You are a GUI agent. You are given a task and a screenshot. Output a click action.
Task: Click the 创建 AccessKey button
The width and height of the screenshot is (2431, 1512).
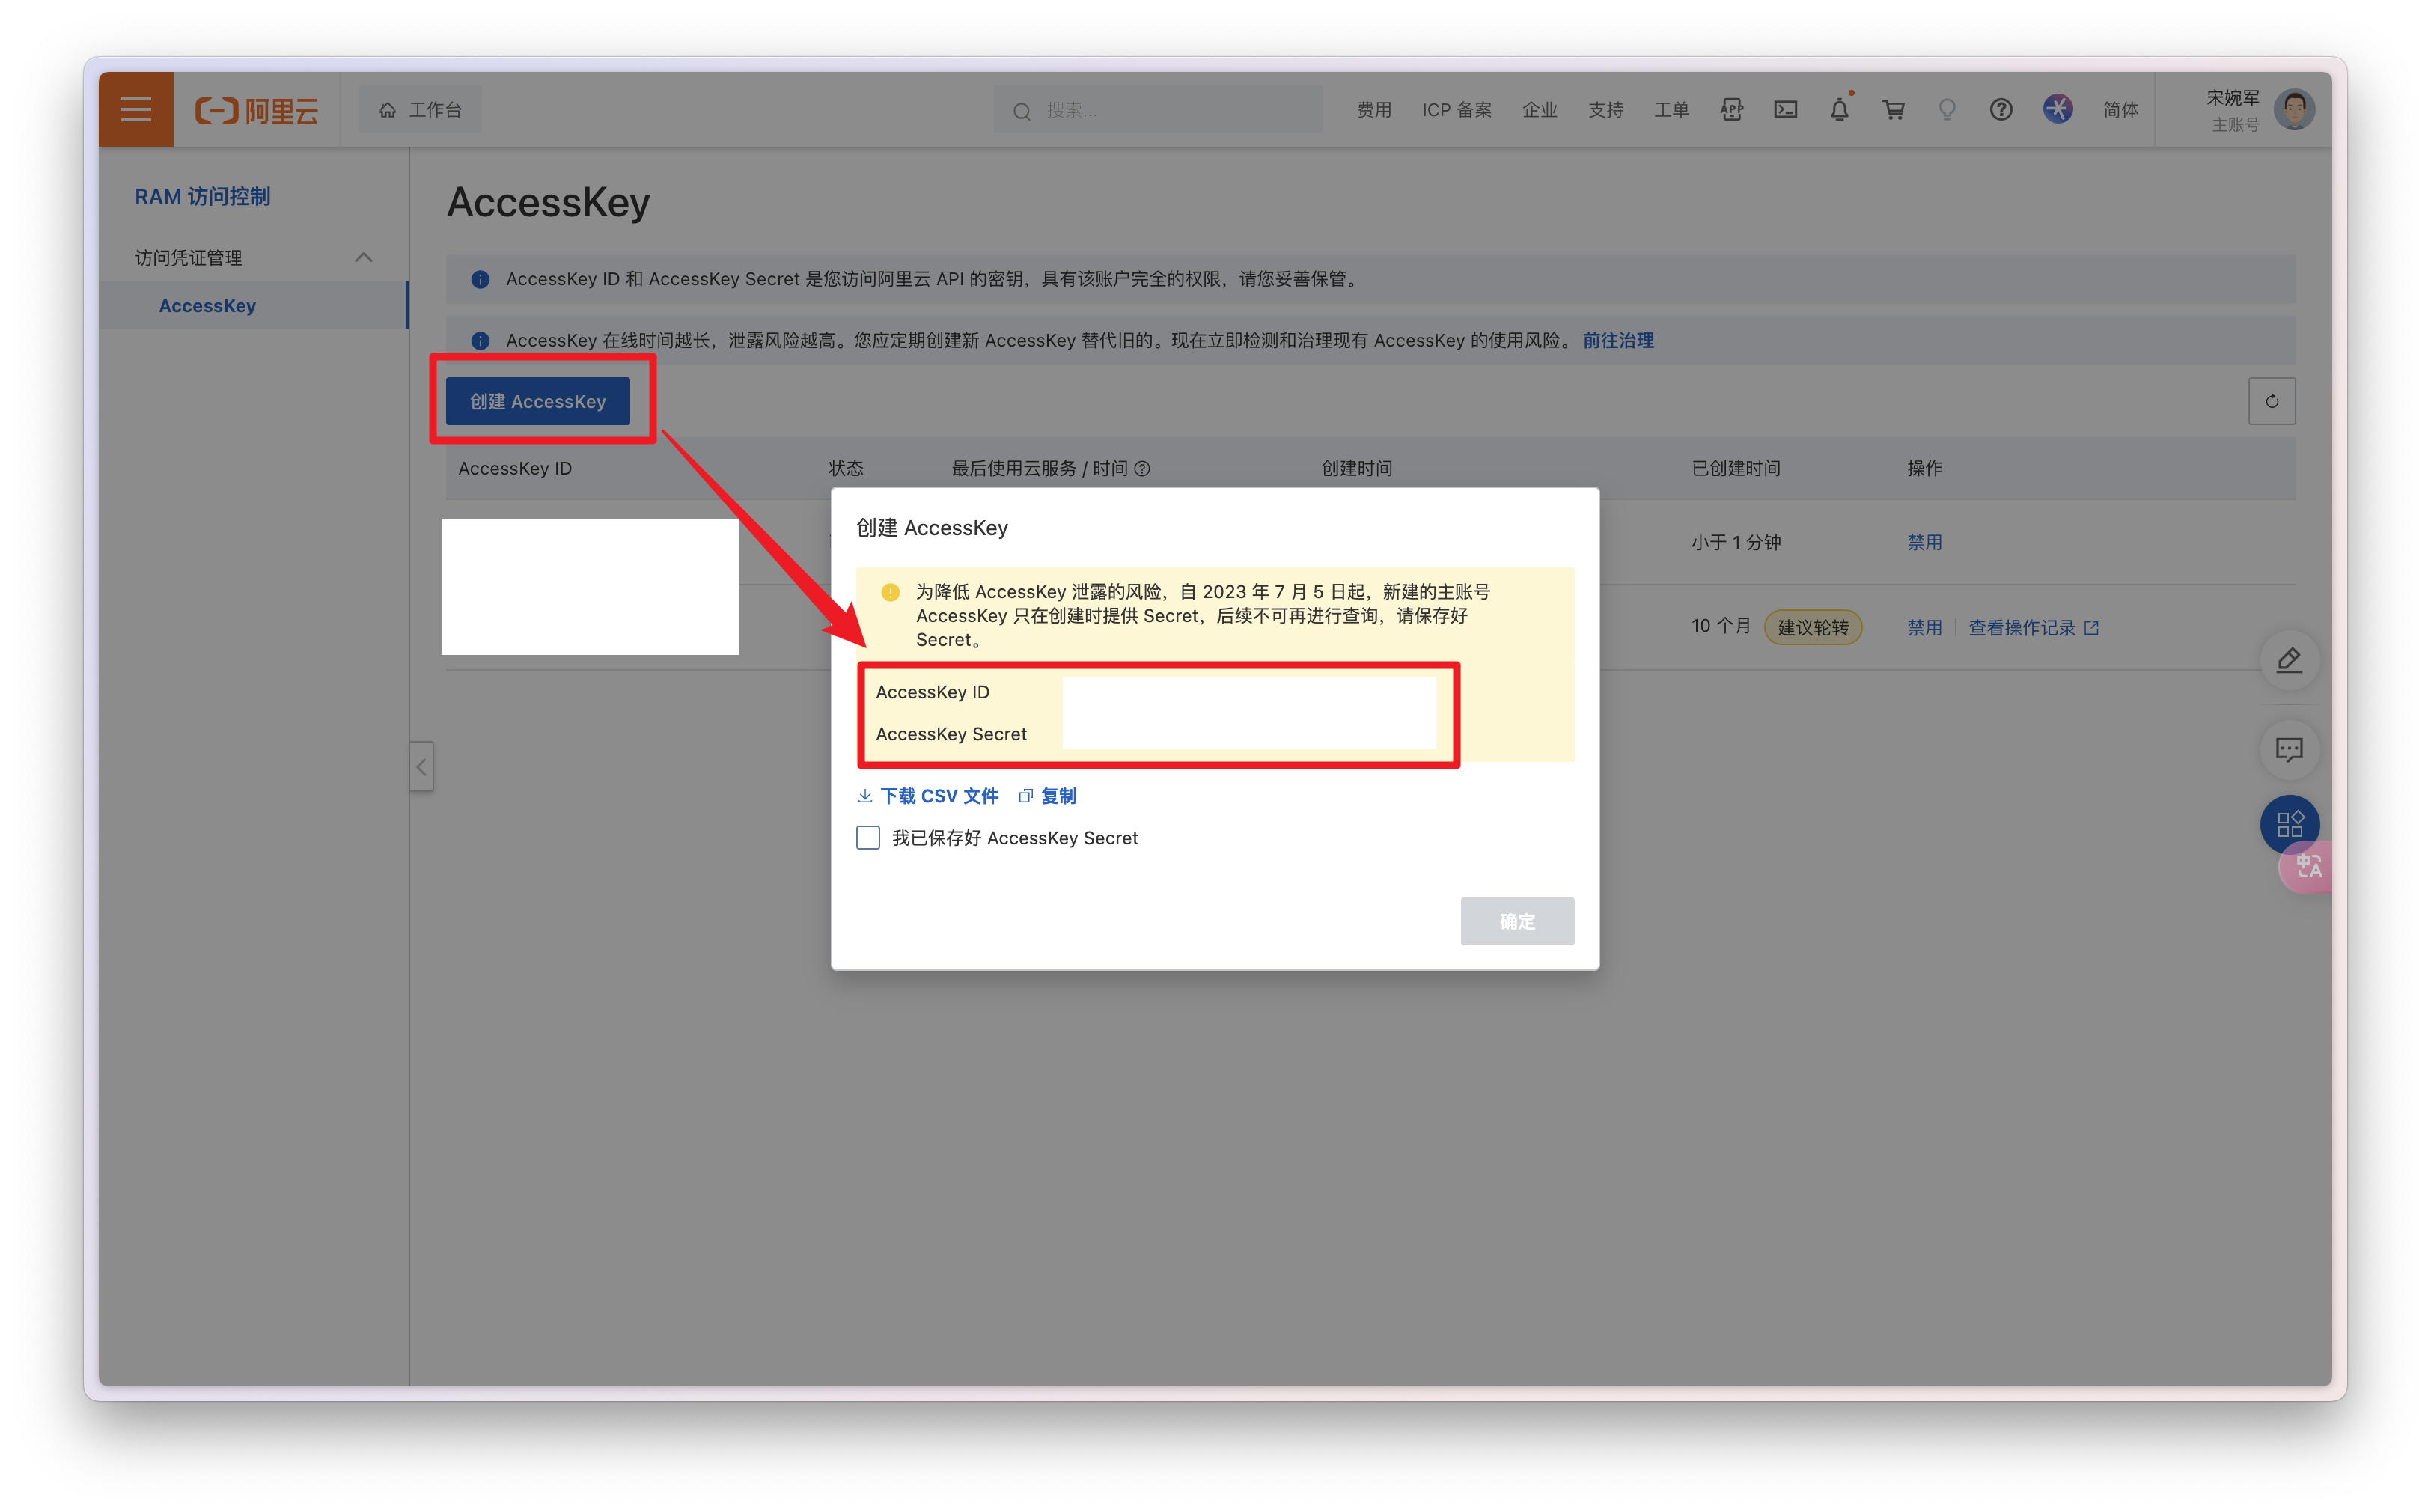538,401
